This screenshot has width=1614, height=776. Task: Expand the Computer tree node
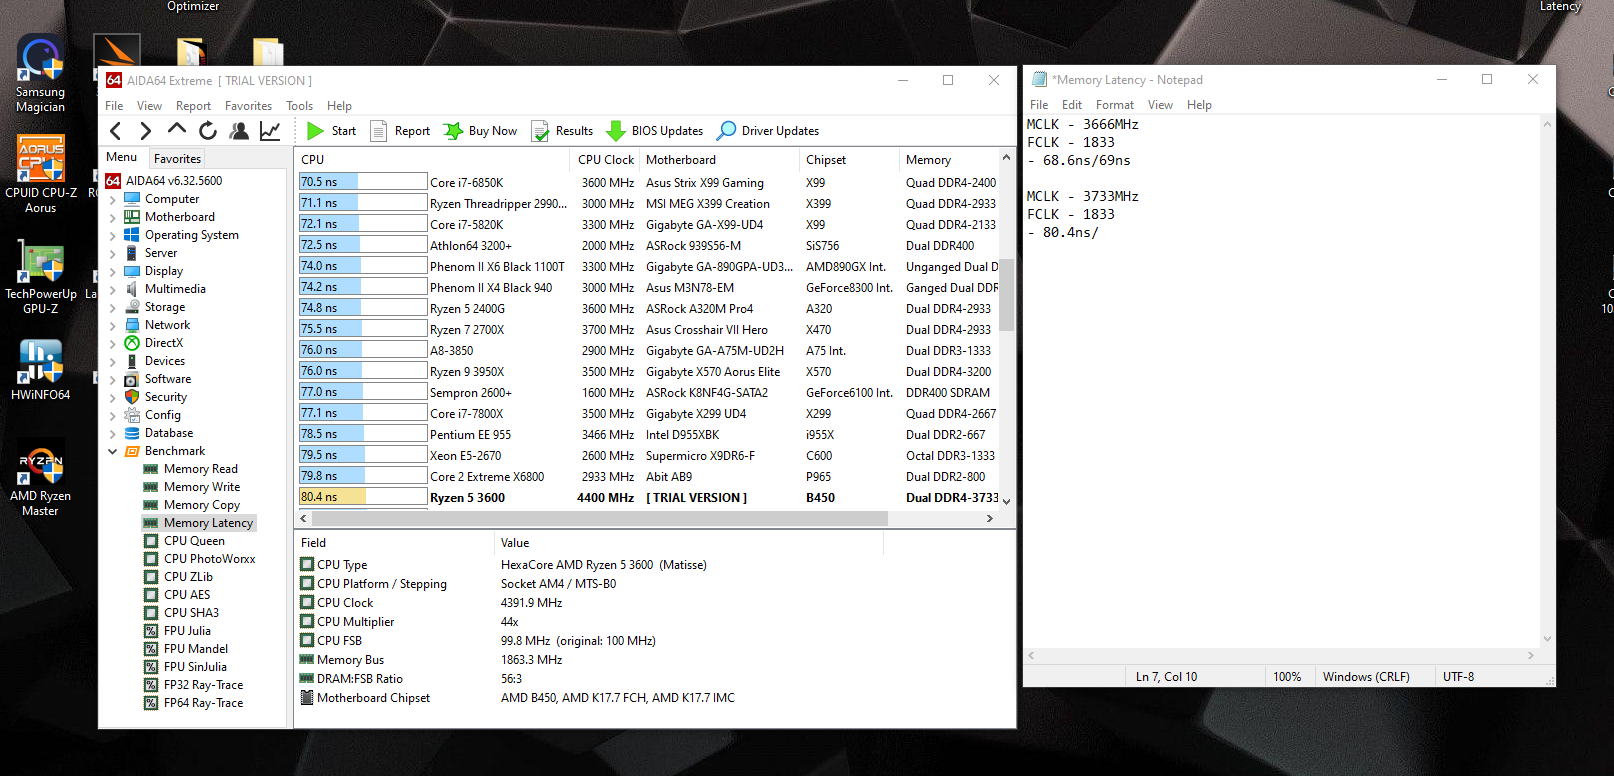(x=112, y=199)
